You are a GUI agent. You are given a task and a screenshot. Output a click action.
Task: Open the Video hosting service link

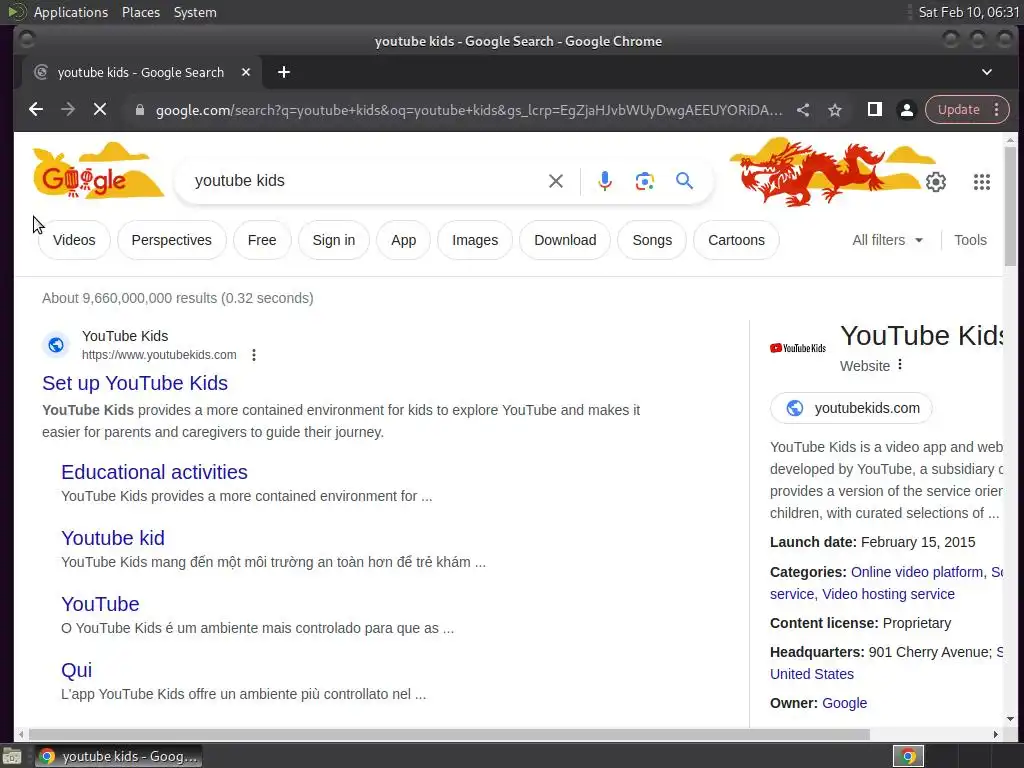click(x=888, y=594)
